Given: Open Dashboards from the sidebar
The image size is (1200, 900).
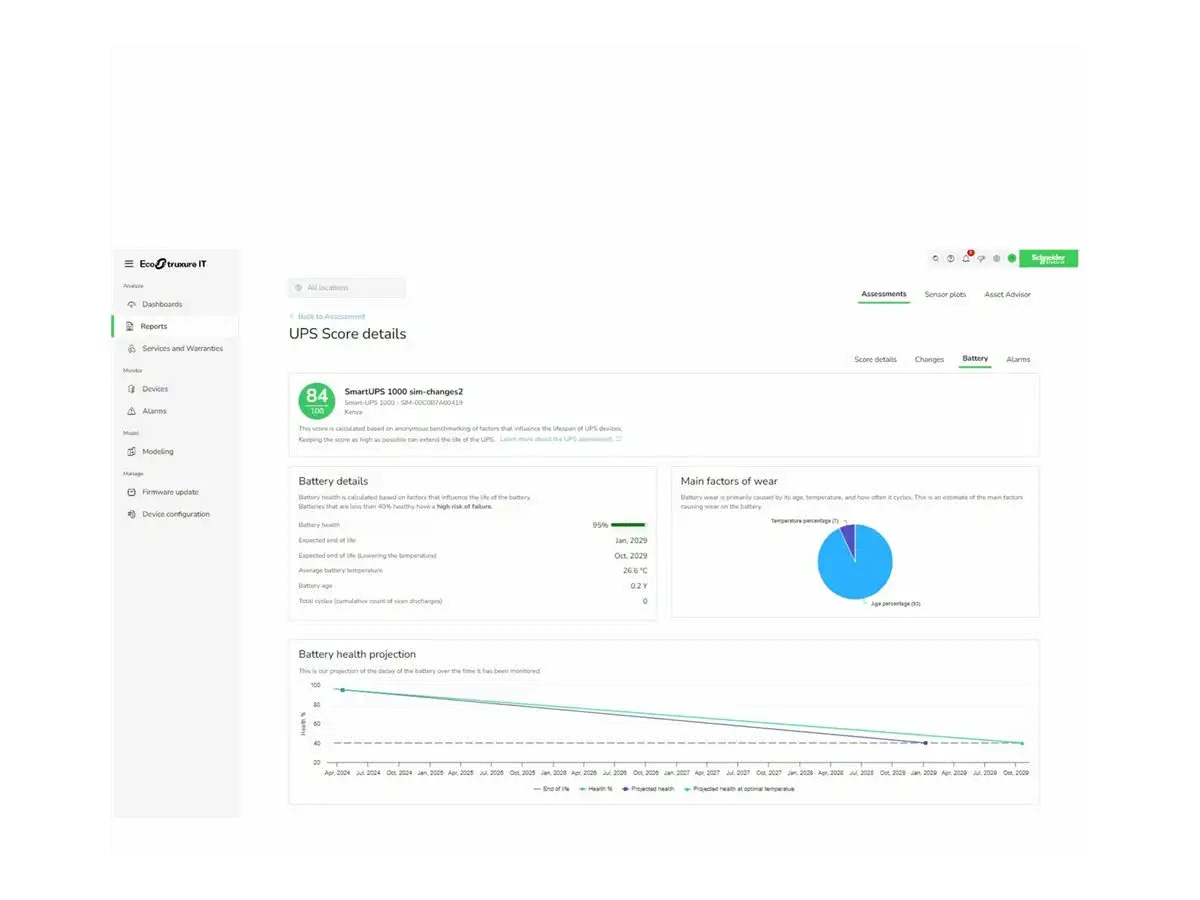Looking at the screenshot, I should (161, 304).
